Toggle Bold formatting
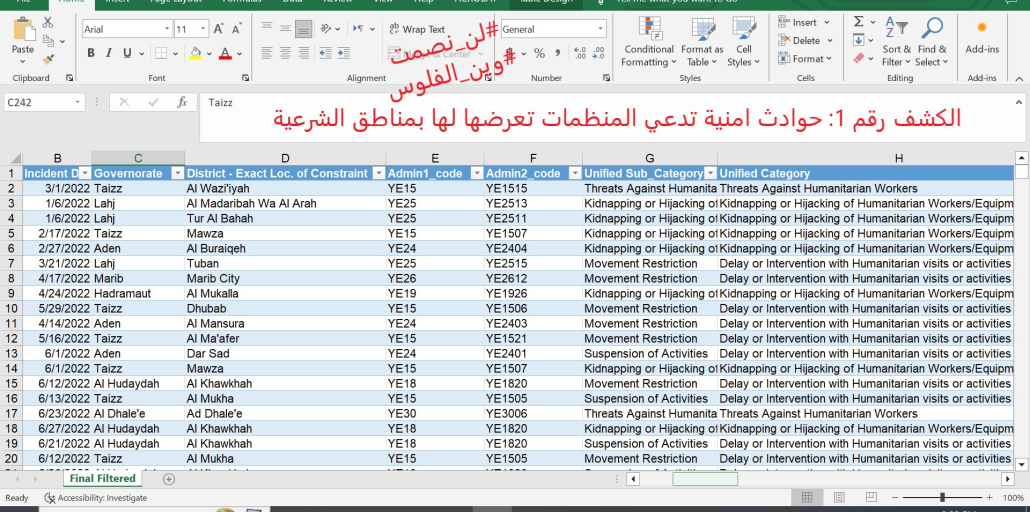The height and width of the screenshot is (512, 1030). (x=91, y=53)
